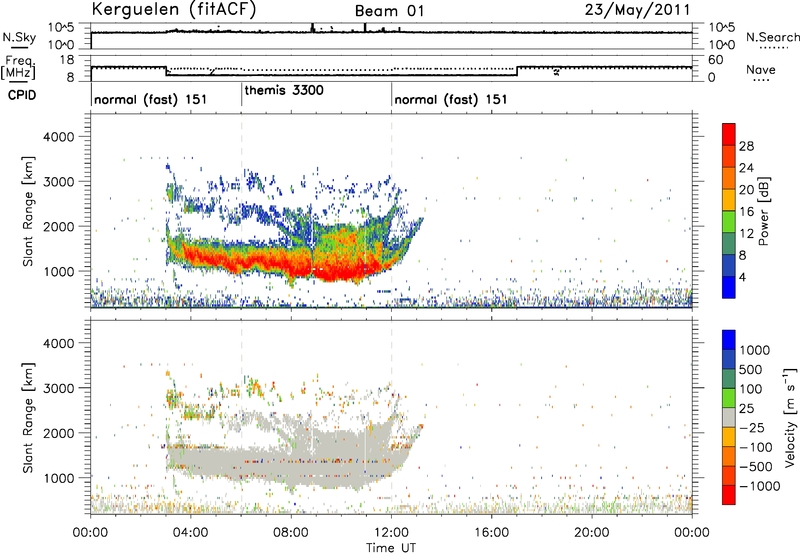Screen dimensions: 800x554
Task: Click the "CPID" row label
Action: [x=22, y=95]
